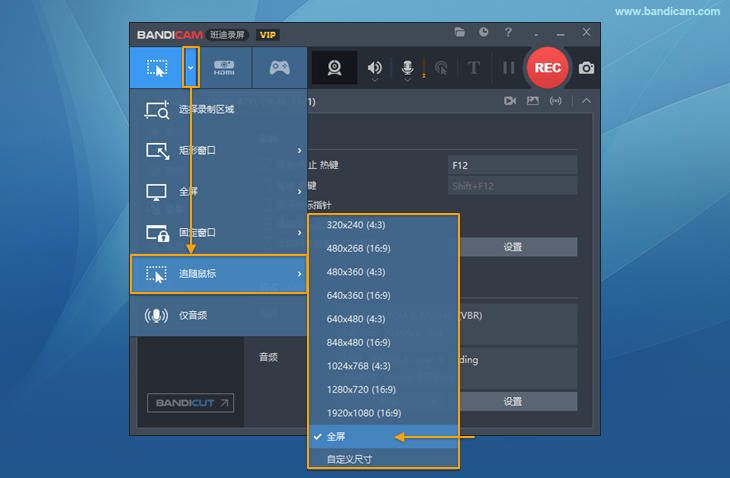730x478 pixels.
Task: Click lower 设置 settings button
Action: click(x=518, y=402)
